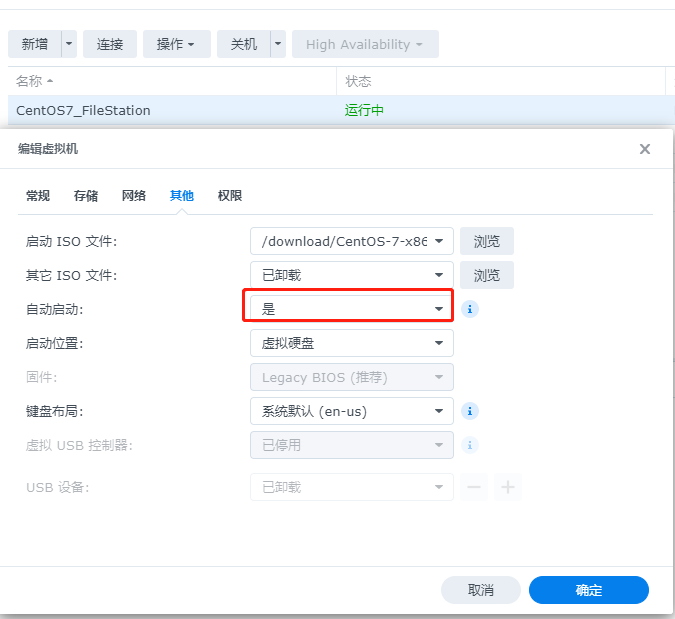
Task: Click the plus icon beside USB 设备
Action: [x=508, y=487]
